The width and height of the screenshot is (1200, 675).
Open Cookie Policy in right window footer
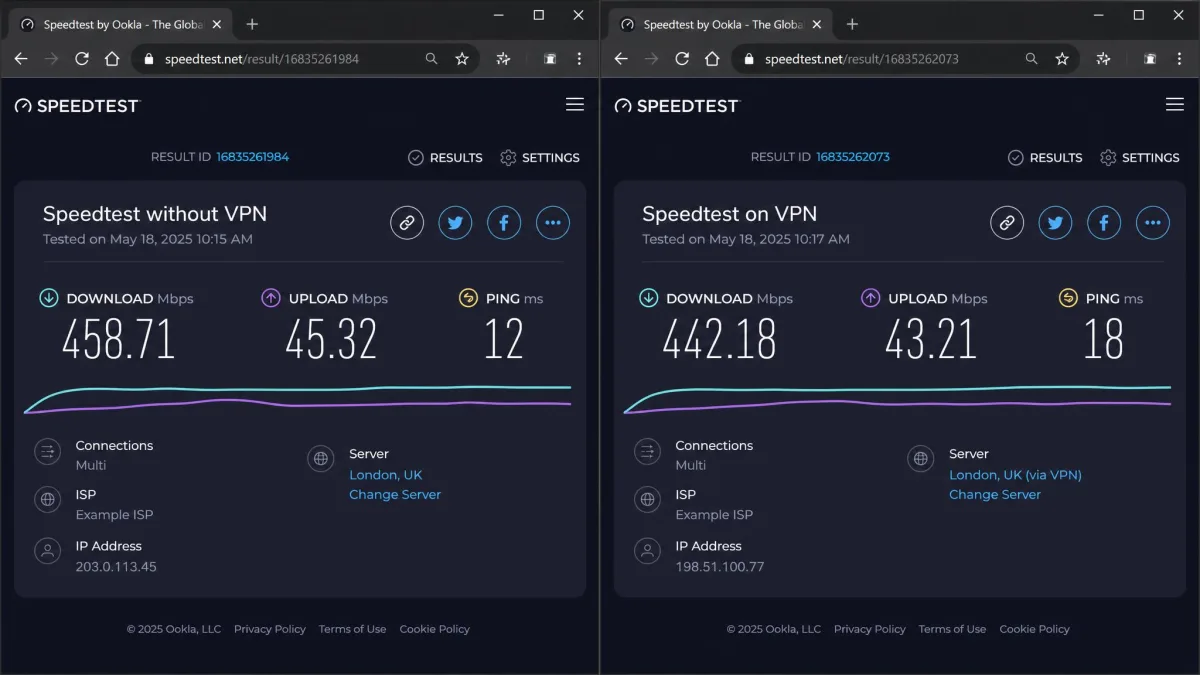click(1034, 629)
